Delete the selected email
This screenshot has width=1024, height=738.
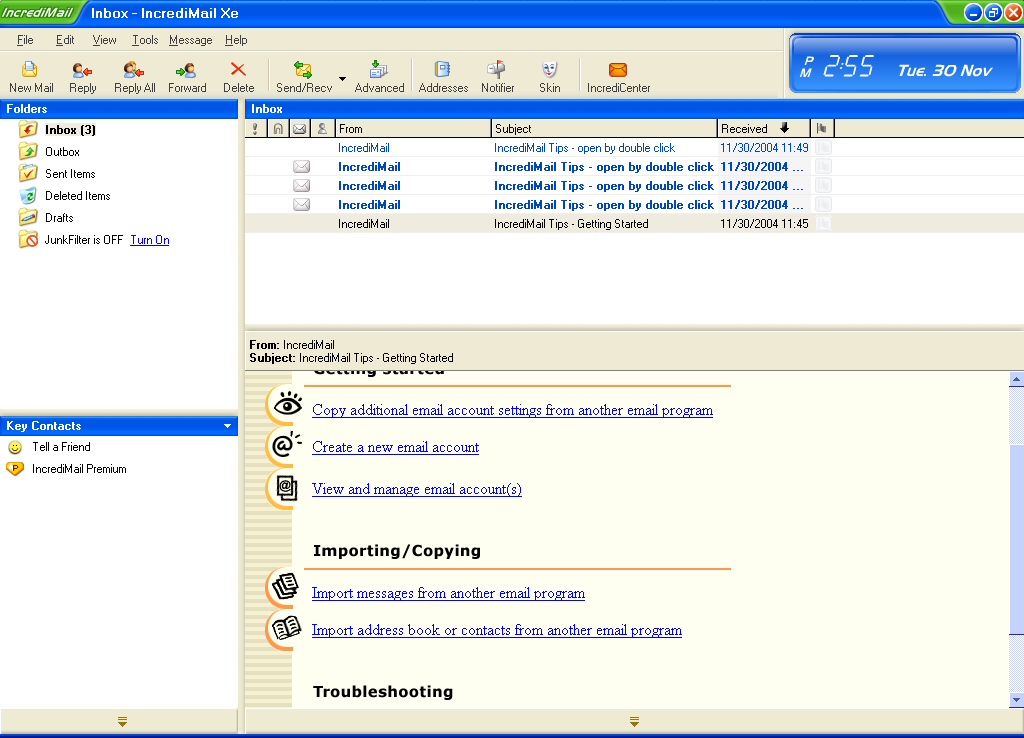click(238, 76)
